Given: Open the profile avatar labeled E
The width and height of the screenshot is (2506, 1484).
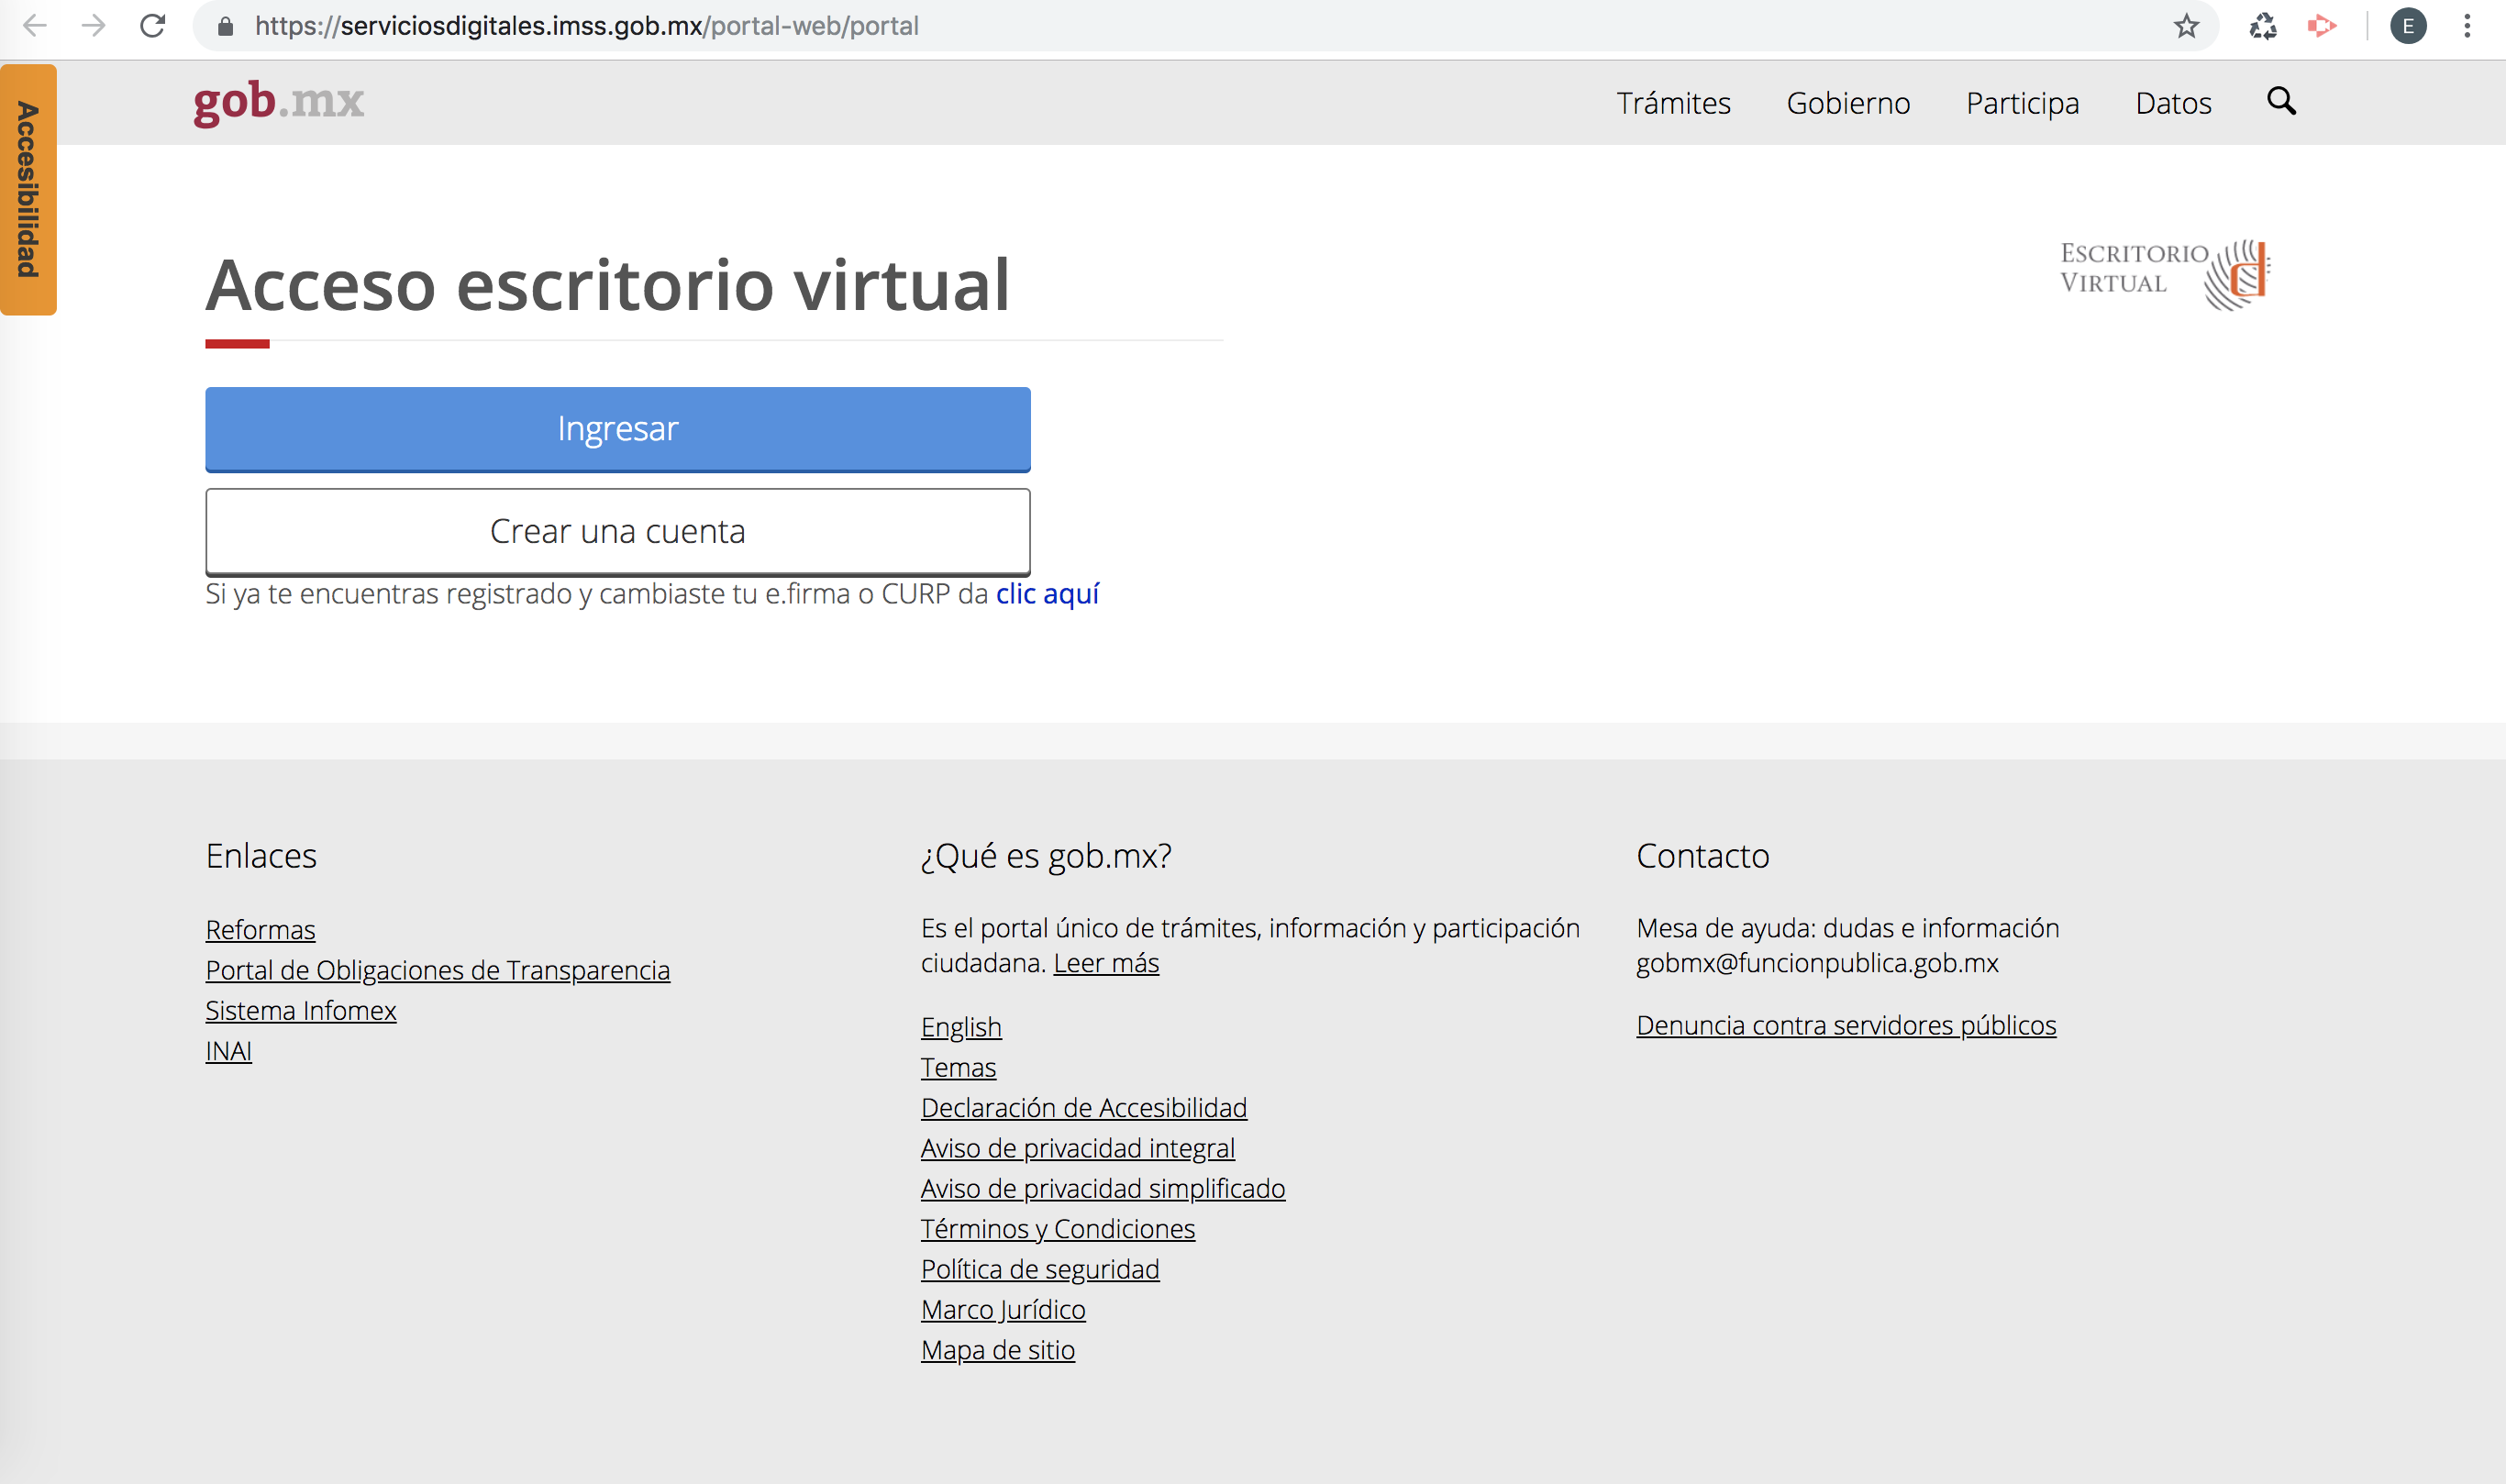Looking at the screenshot, I should click(x=2408, y=26).
